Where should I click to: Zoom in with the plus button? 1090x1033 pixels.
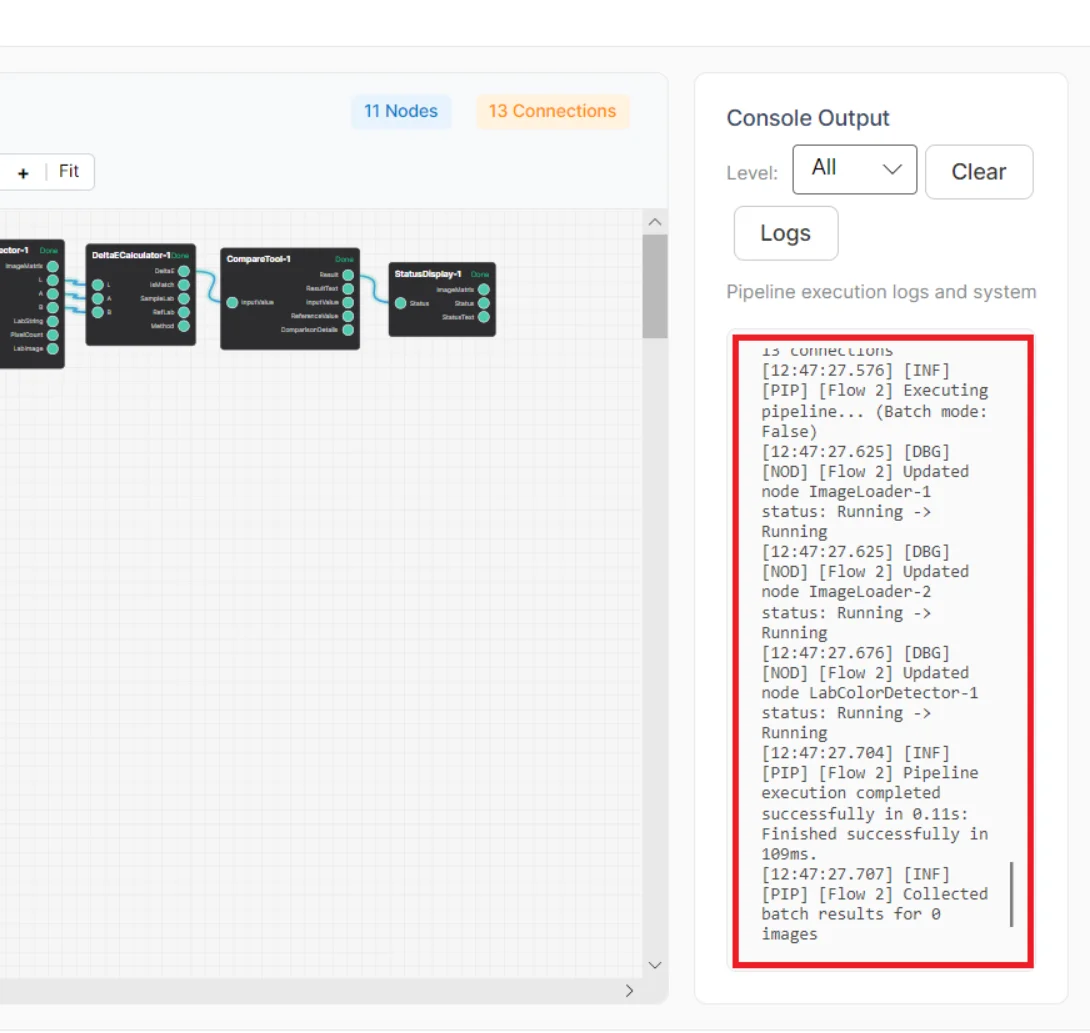point(24,173)
